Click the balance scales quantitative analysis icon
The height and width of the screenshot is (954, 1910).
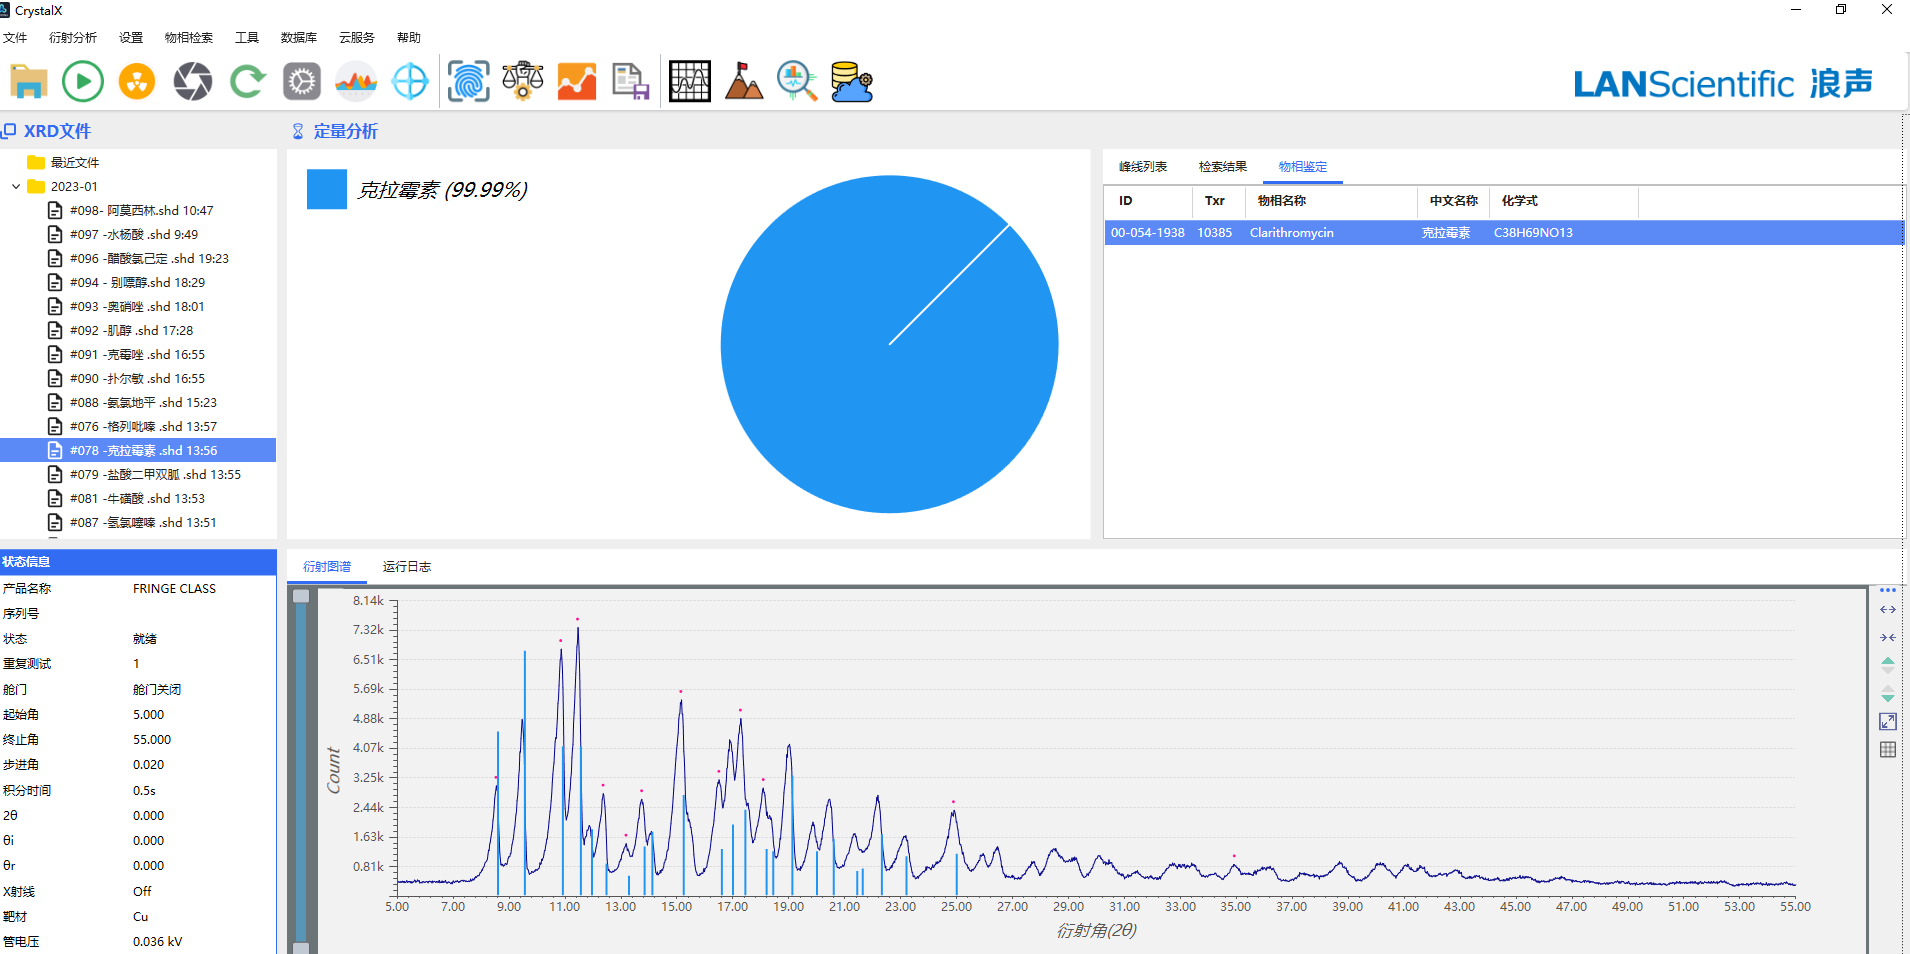522,82
